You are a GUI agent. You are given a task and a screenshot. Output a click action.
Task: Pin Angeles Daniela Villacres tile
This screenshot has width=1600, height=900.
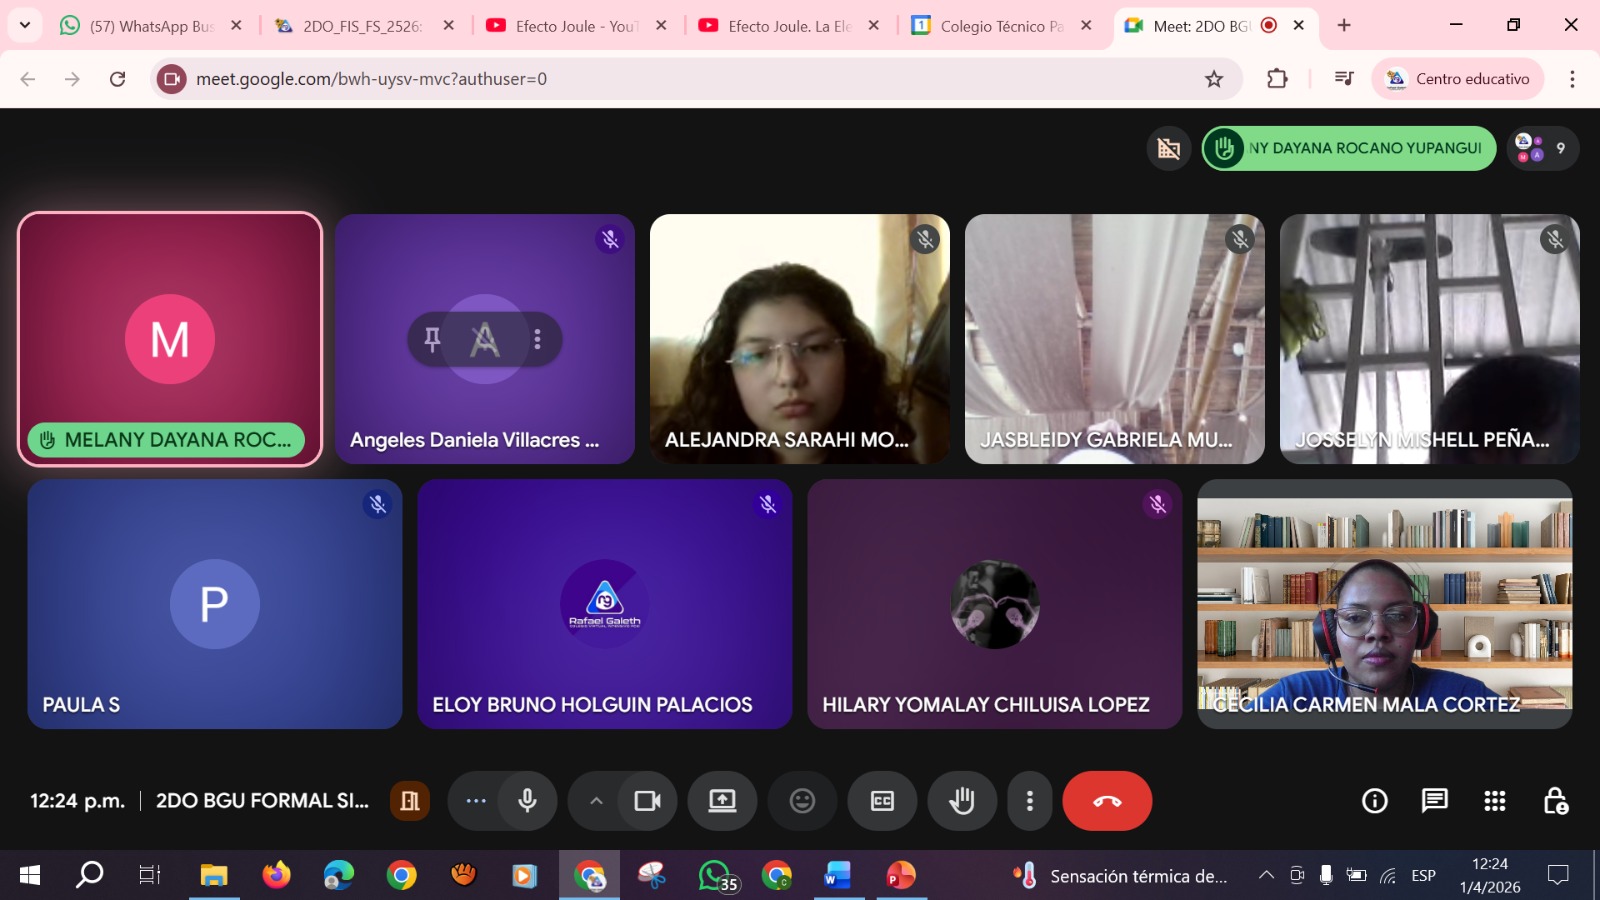tap(432, 340)
